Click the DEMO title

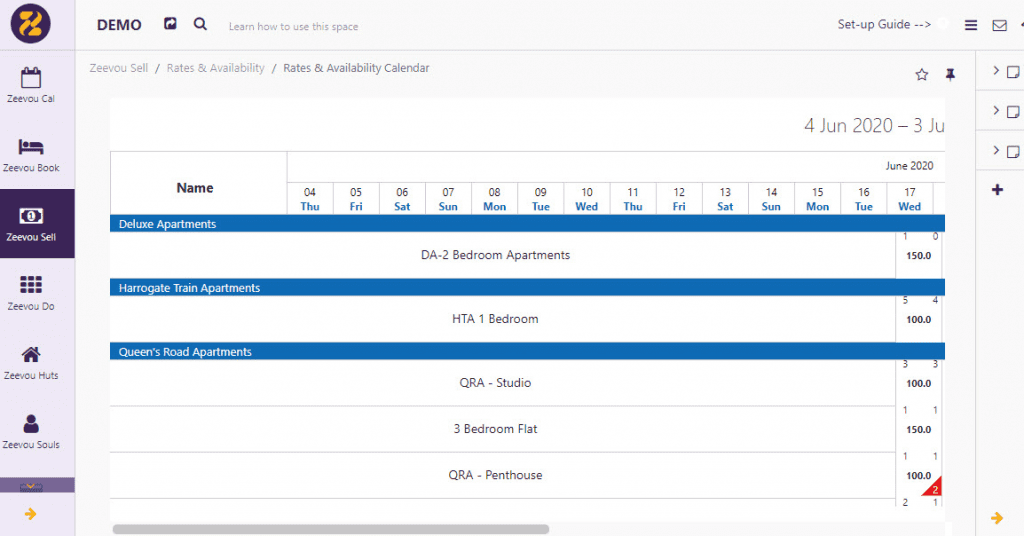[x=119, y=25]
